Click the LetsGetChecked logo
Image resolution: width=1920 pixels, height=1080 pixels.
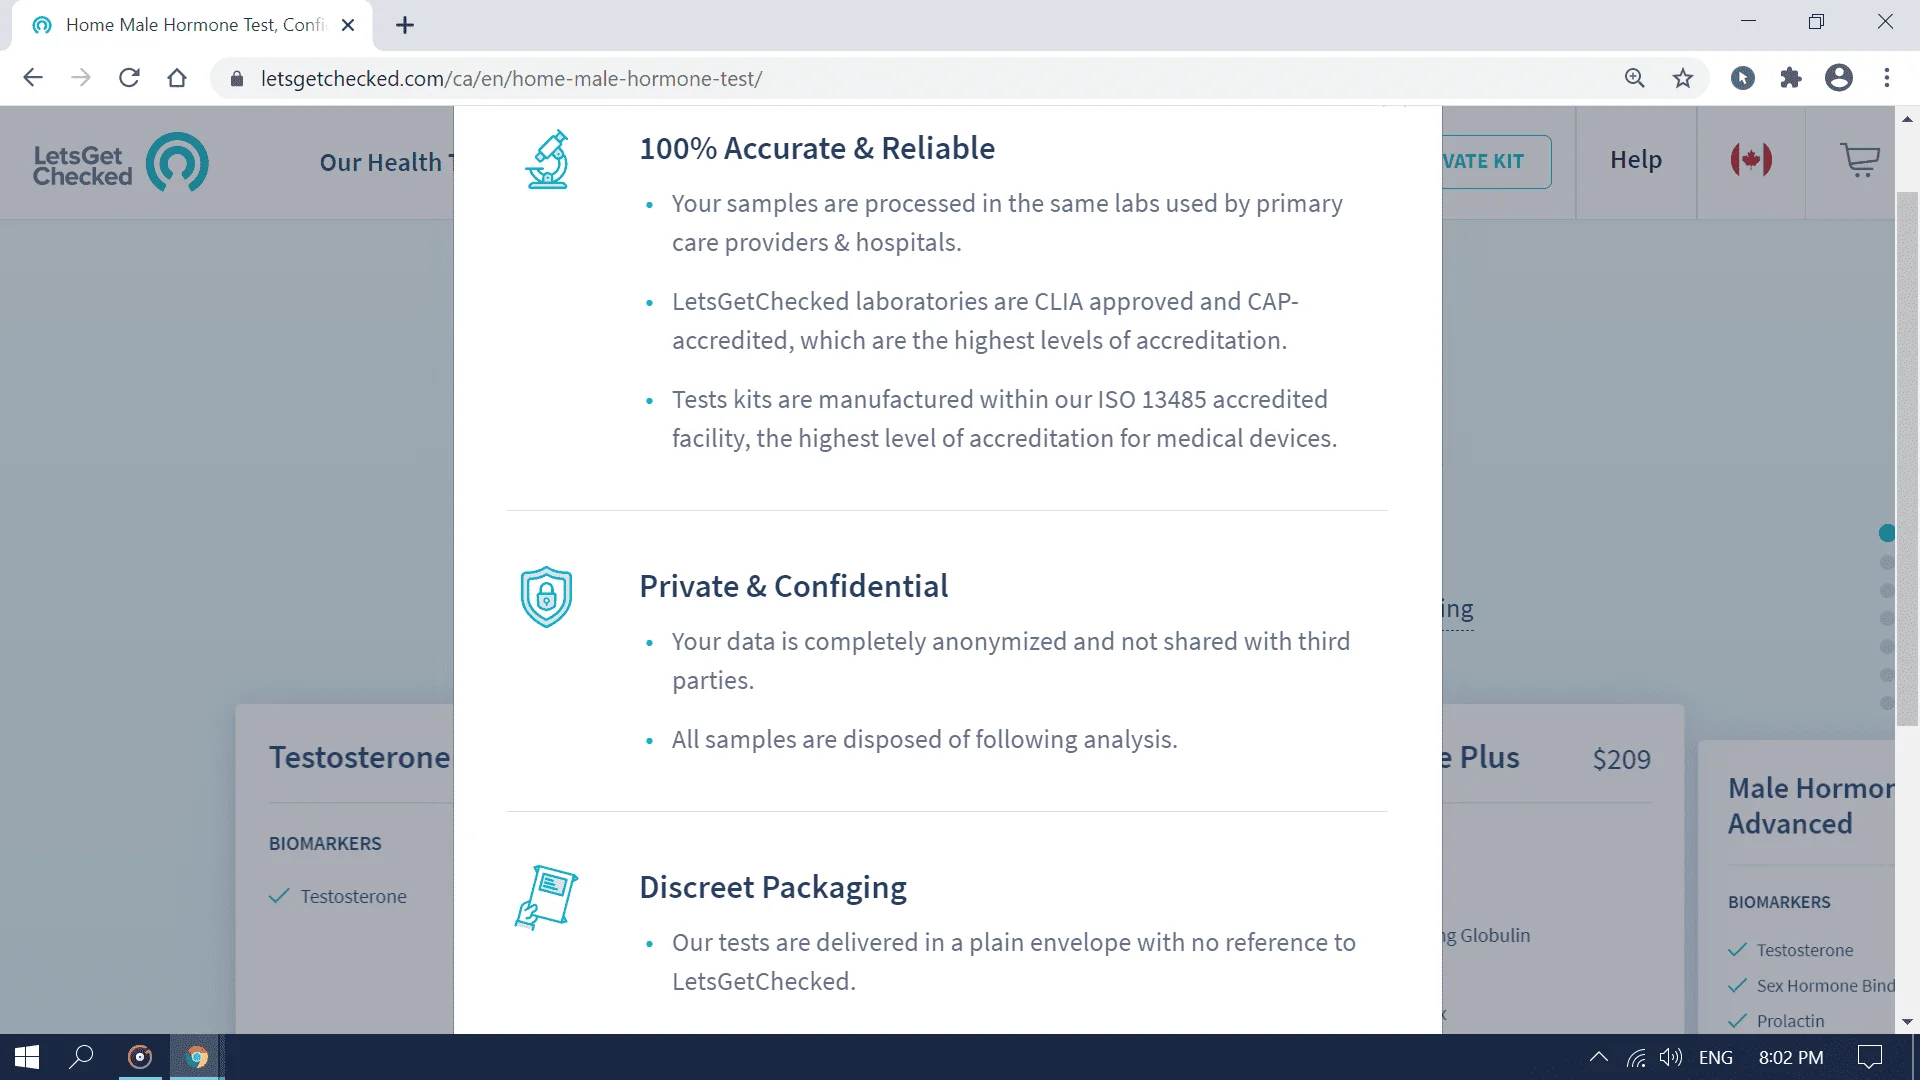pos(120,163)
